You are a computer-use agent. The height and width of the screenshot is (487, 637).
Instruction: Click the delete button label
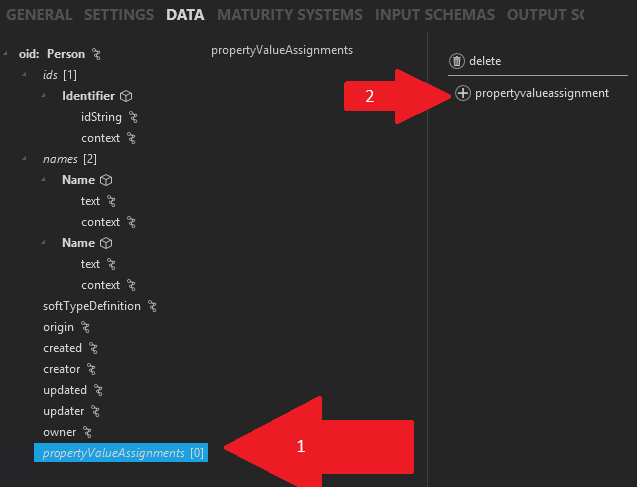click(485, 61)
